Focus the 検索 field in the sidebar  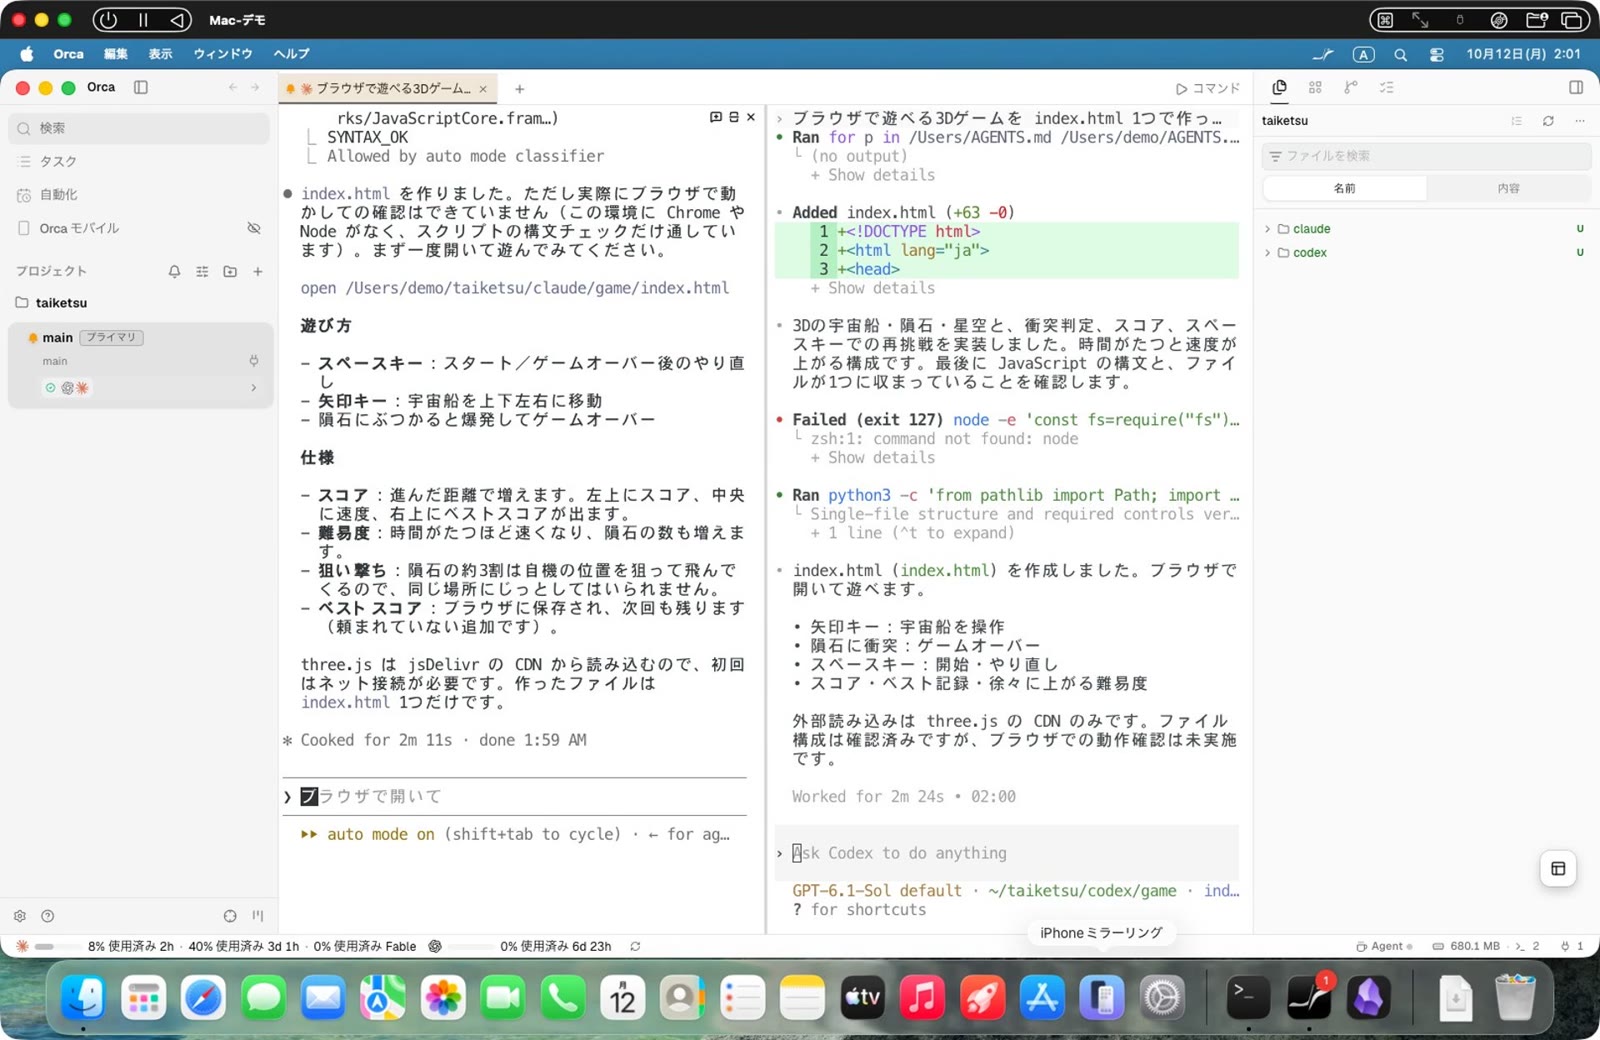click(140, 128)
